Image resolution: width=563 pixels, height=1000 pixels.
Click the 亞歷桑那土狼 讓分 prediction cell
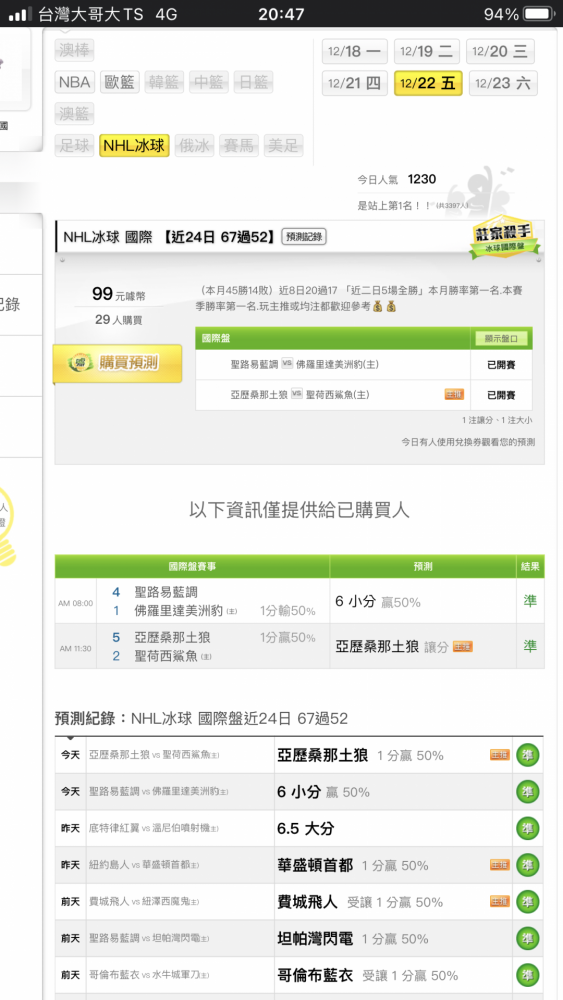[423, 646]
